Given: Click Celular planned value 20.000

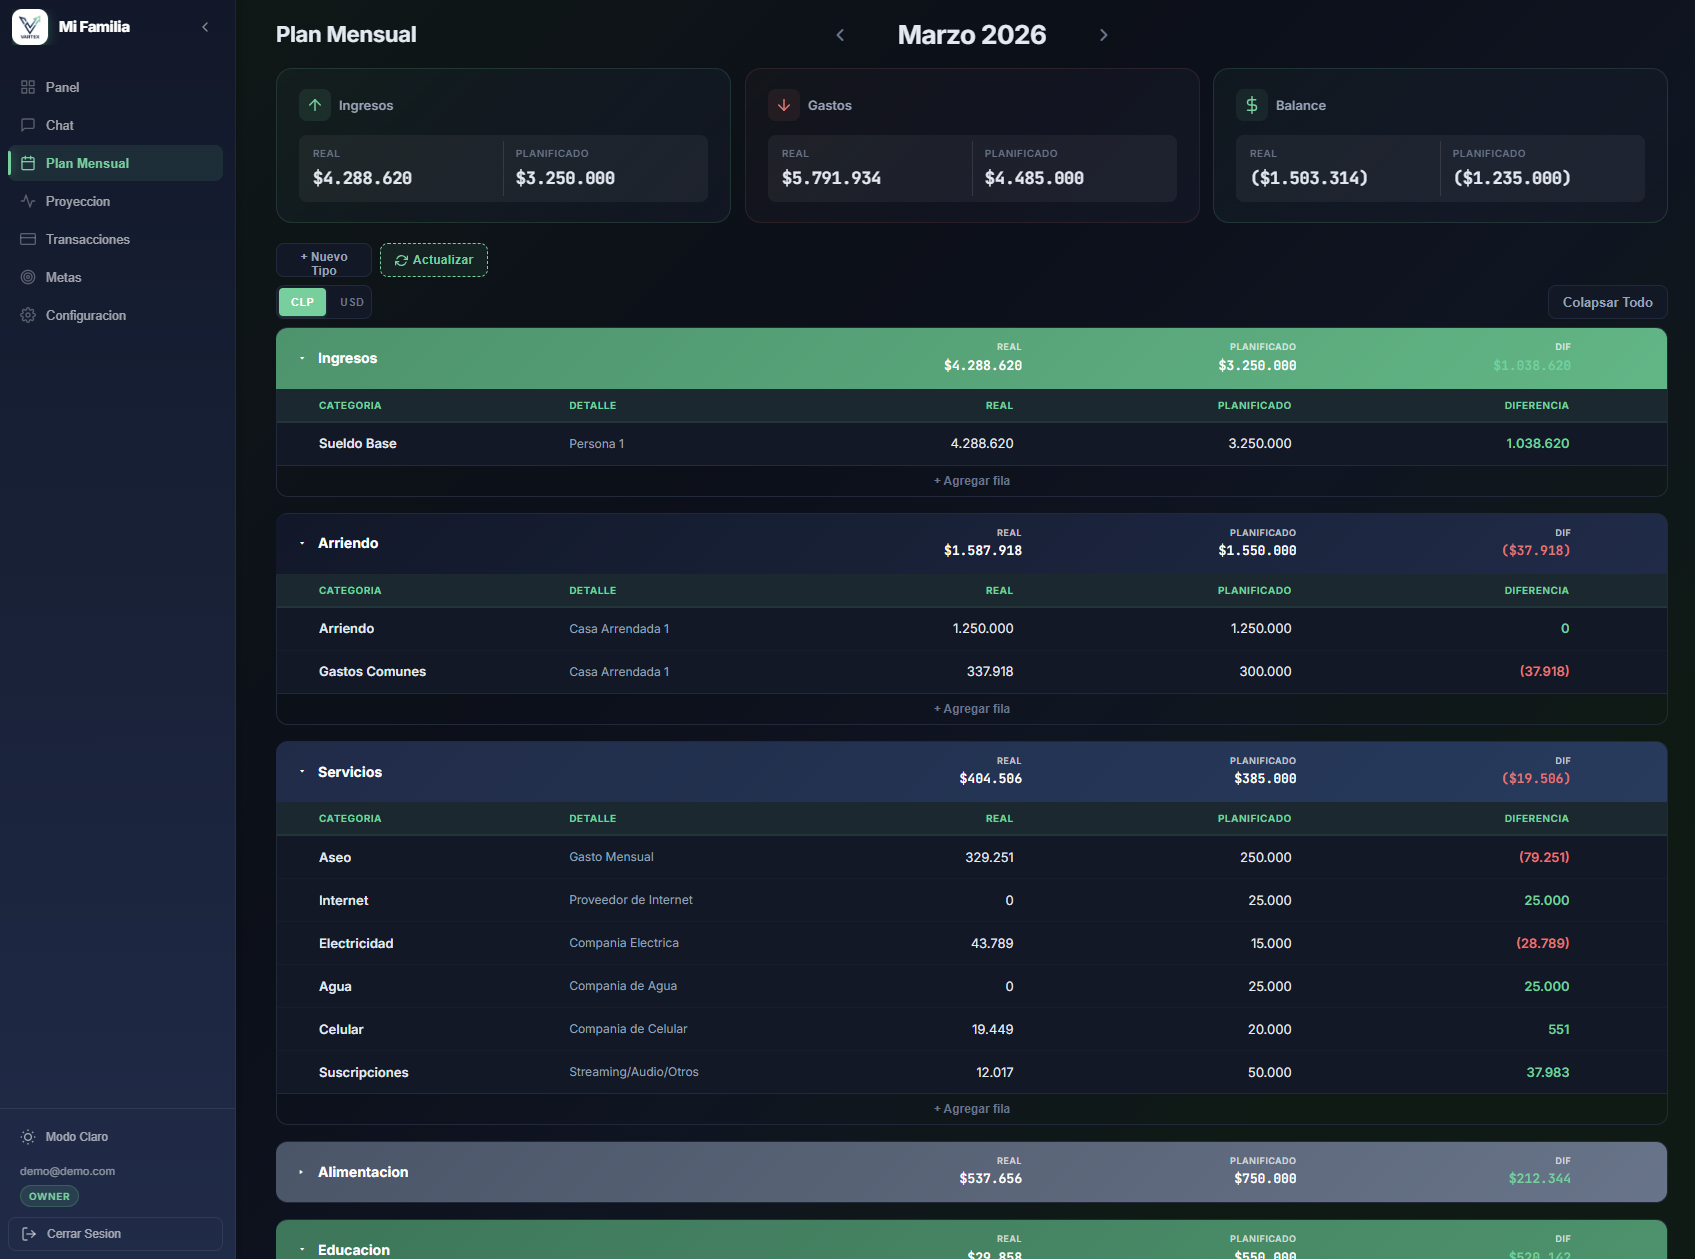Looking at the screenshot, I should click(1270, 1030).
